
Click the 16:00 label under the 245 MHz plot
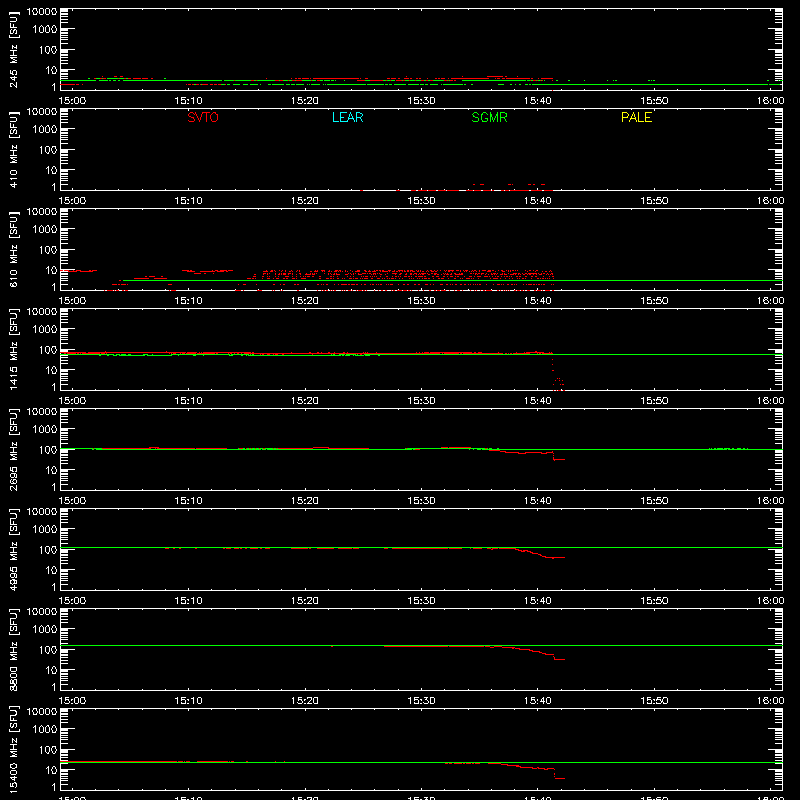(770, 101)
